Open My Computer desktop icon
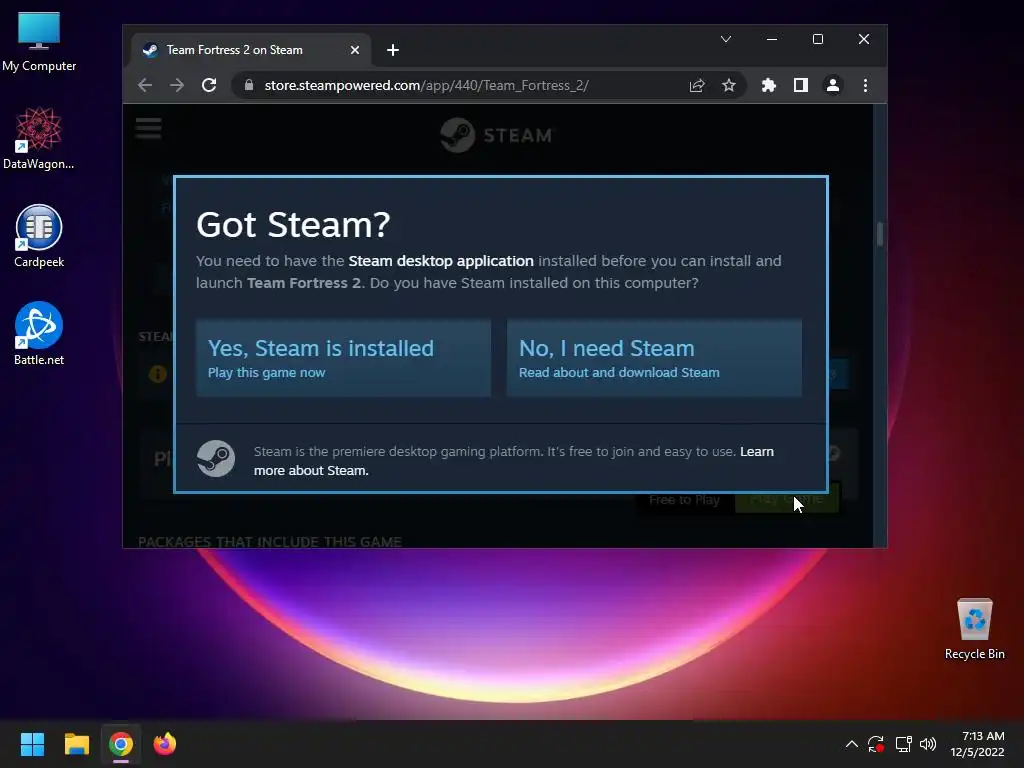This screenshot has width=1024, height=768. coord(39,42)
